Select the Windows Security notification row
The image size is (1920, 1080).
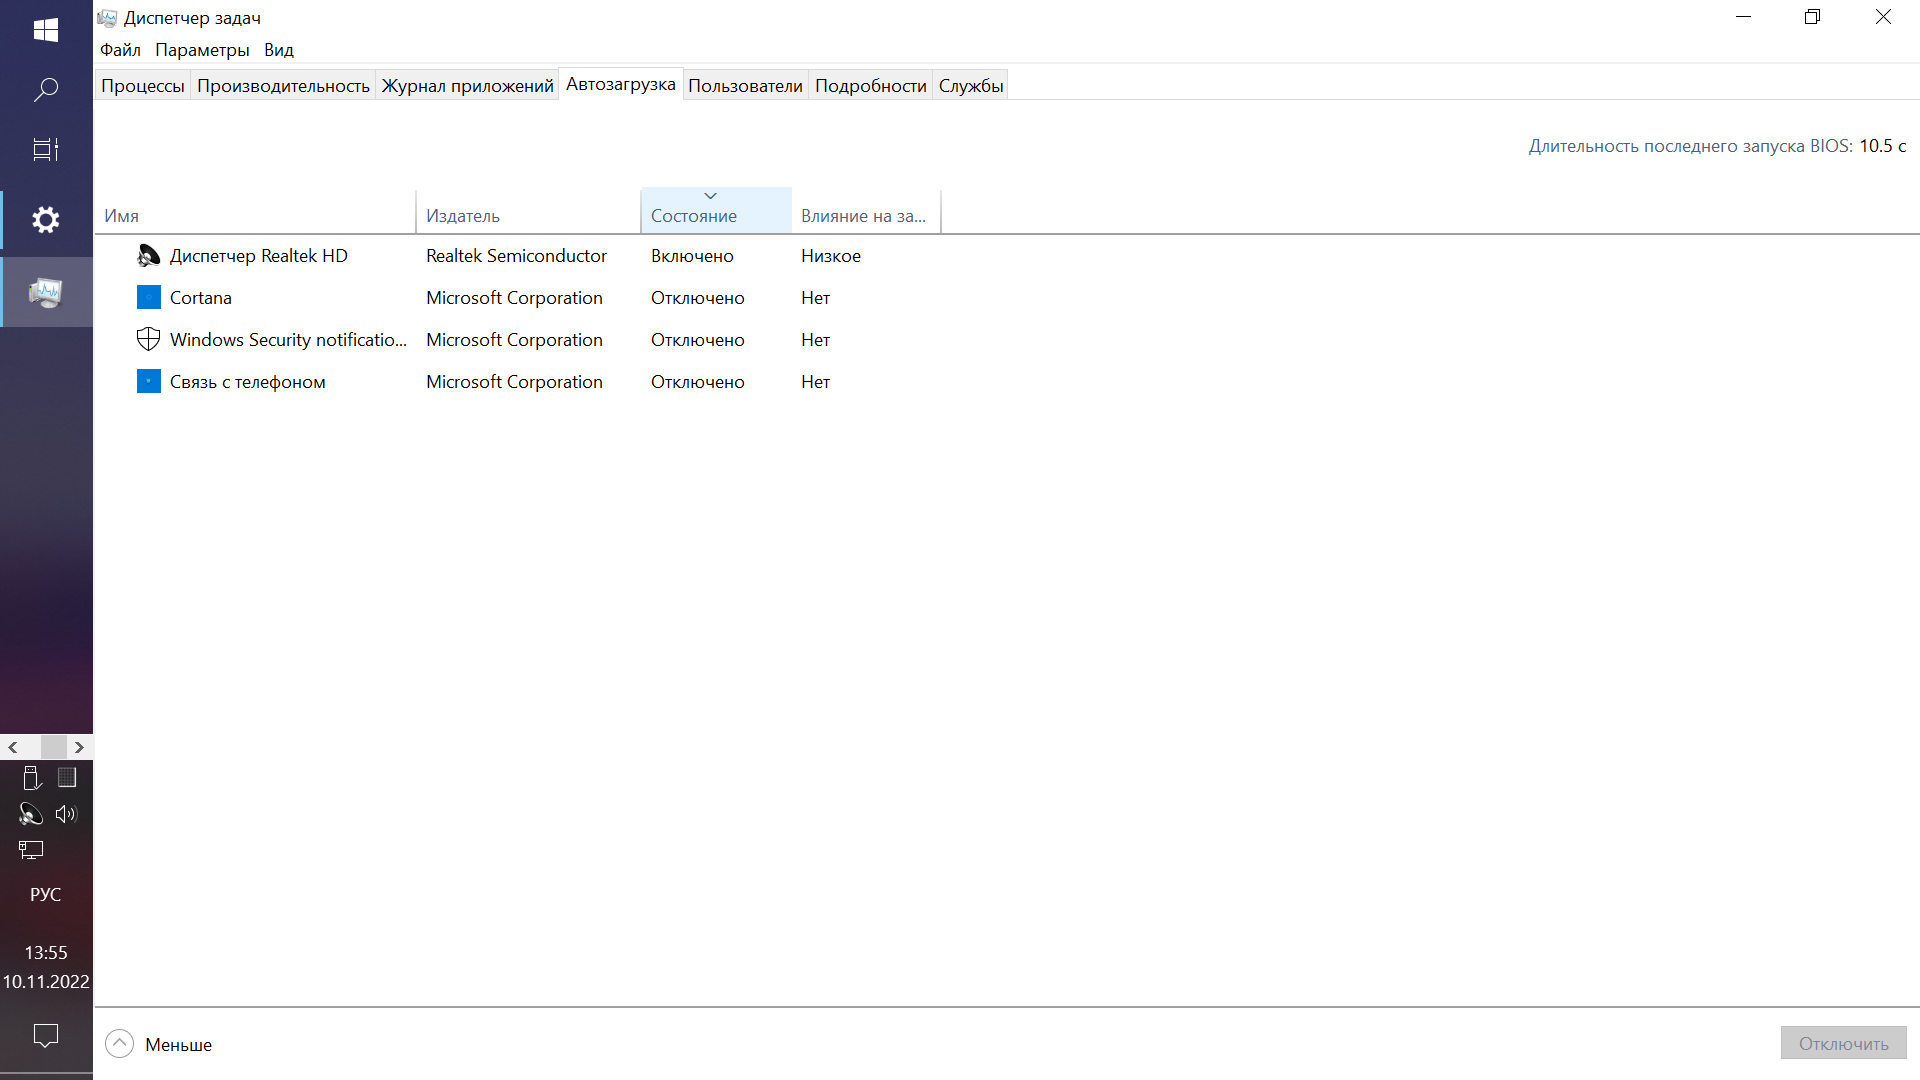[288, 340]
